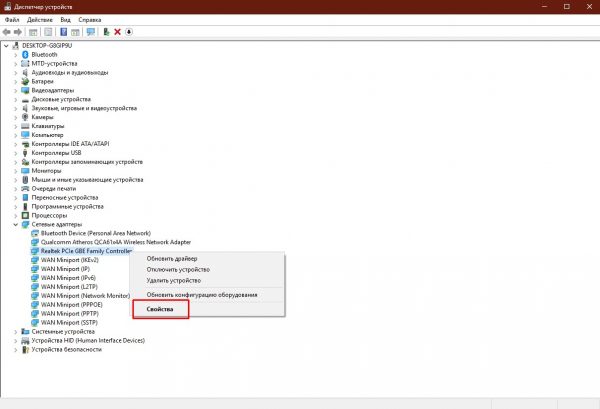
Task: Click the Камеры camera icon
Action: point(25,117)
